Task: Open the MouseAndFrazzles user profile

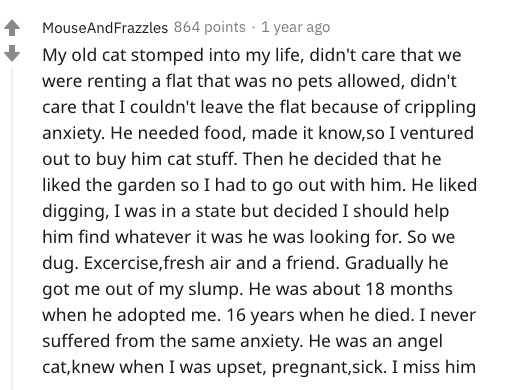Action: tap(105, 28)
